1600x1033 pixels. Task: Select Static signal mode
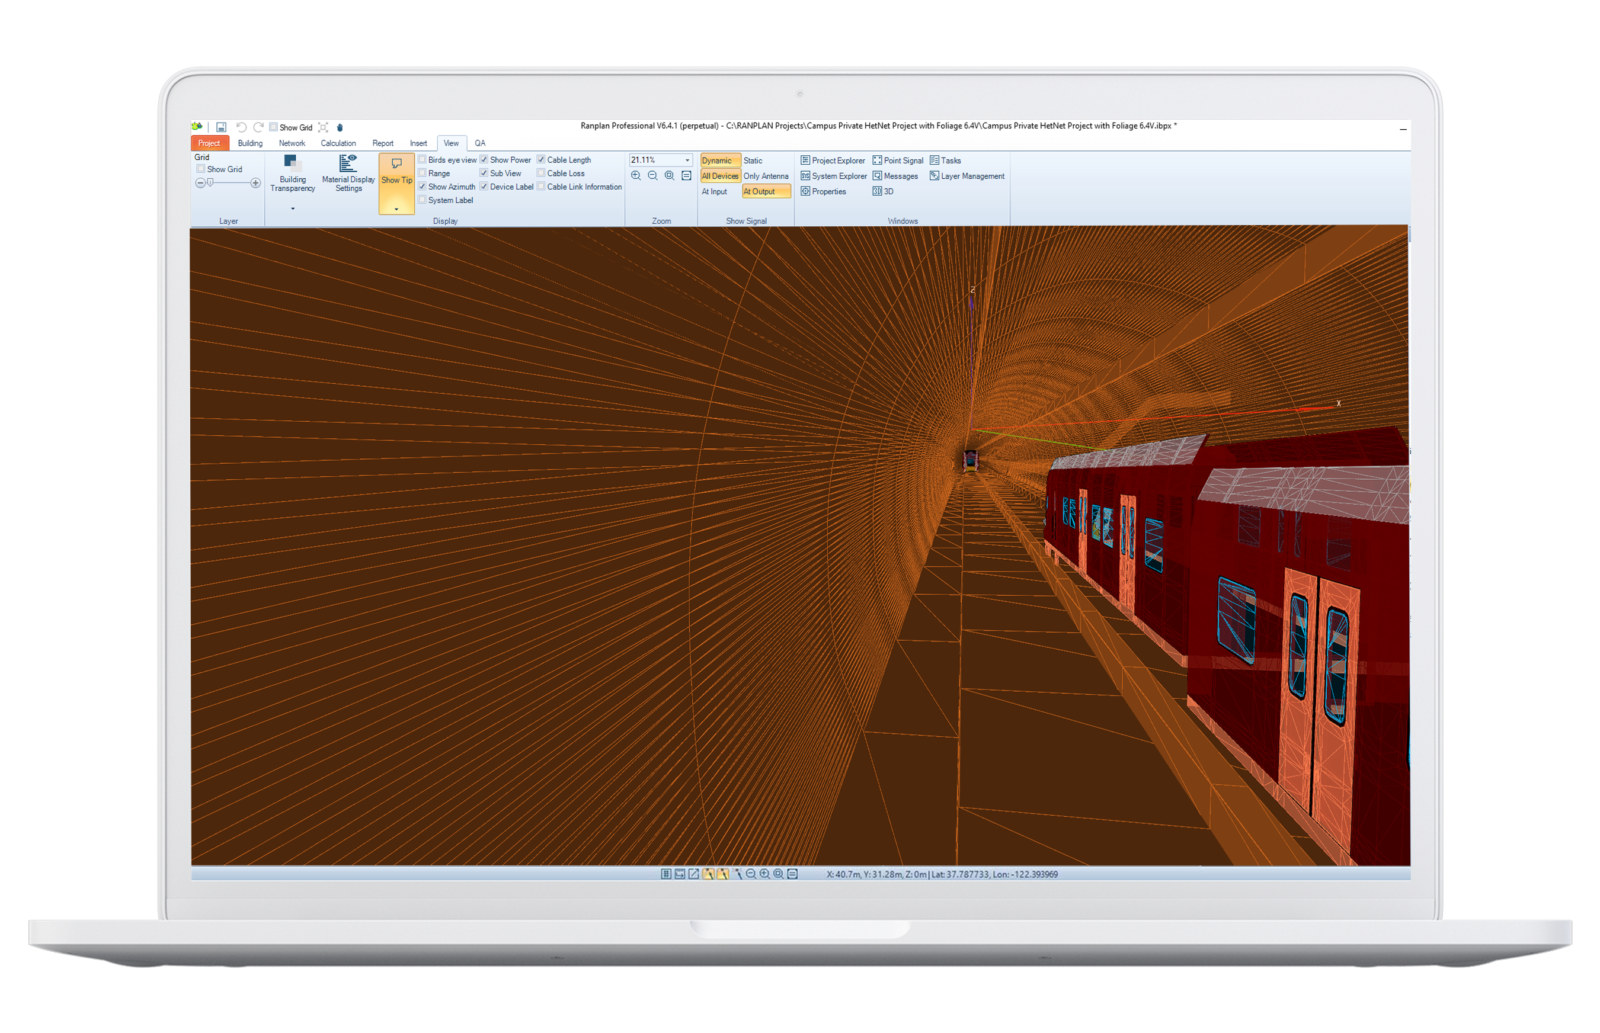[753, 160]
